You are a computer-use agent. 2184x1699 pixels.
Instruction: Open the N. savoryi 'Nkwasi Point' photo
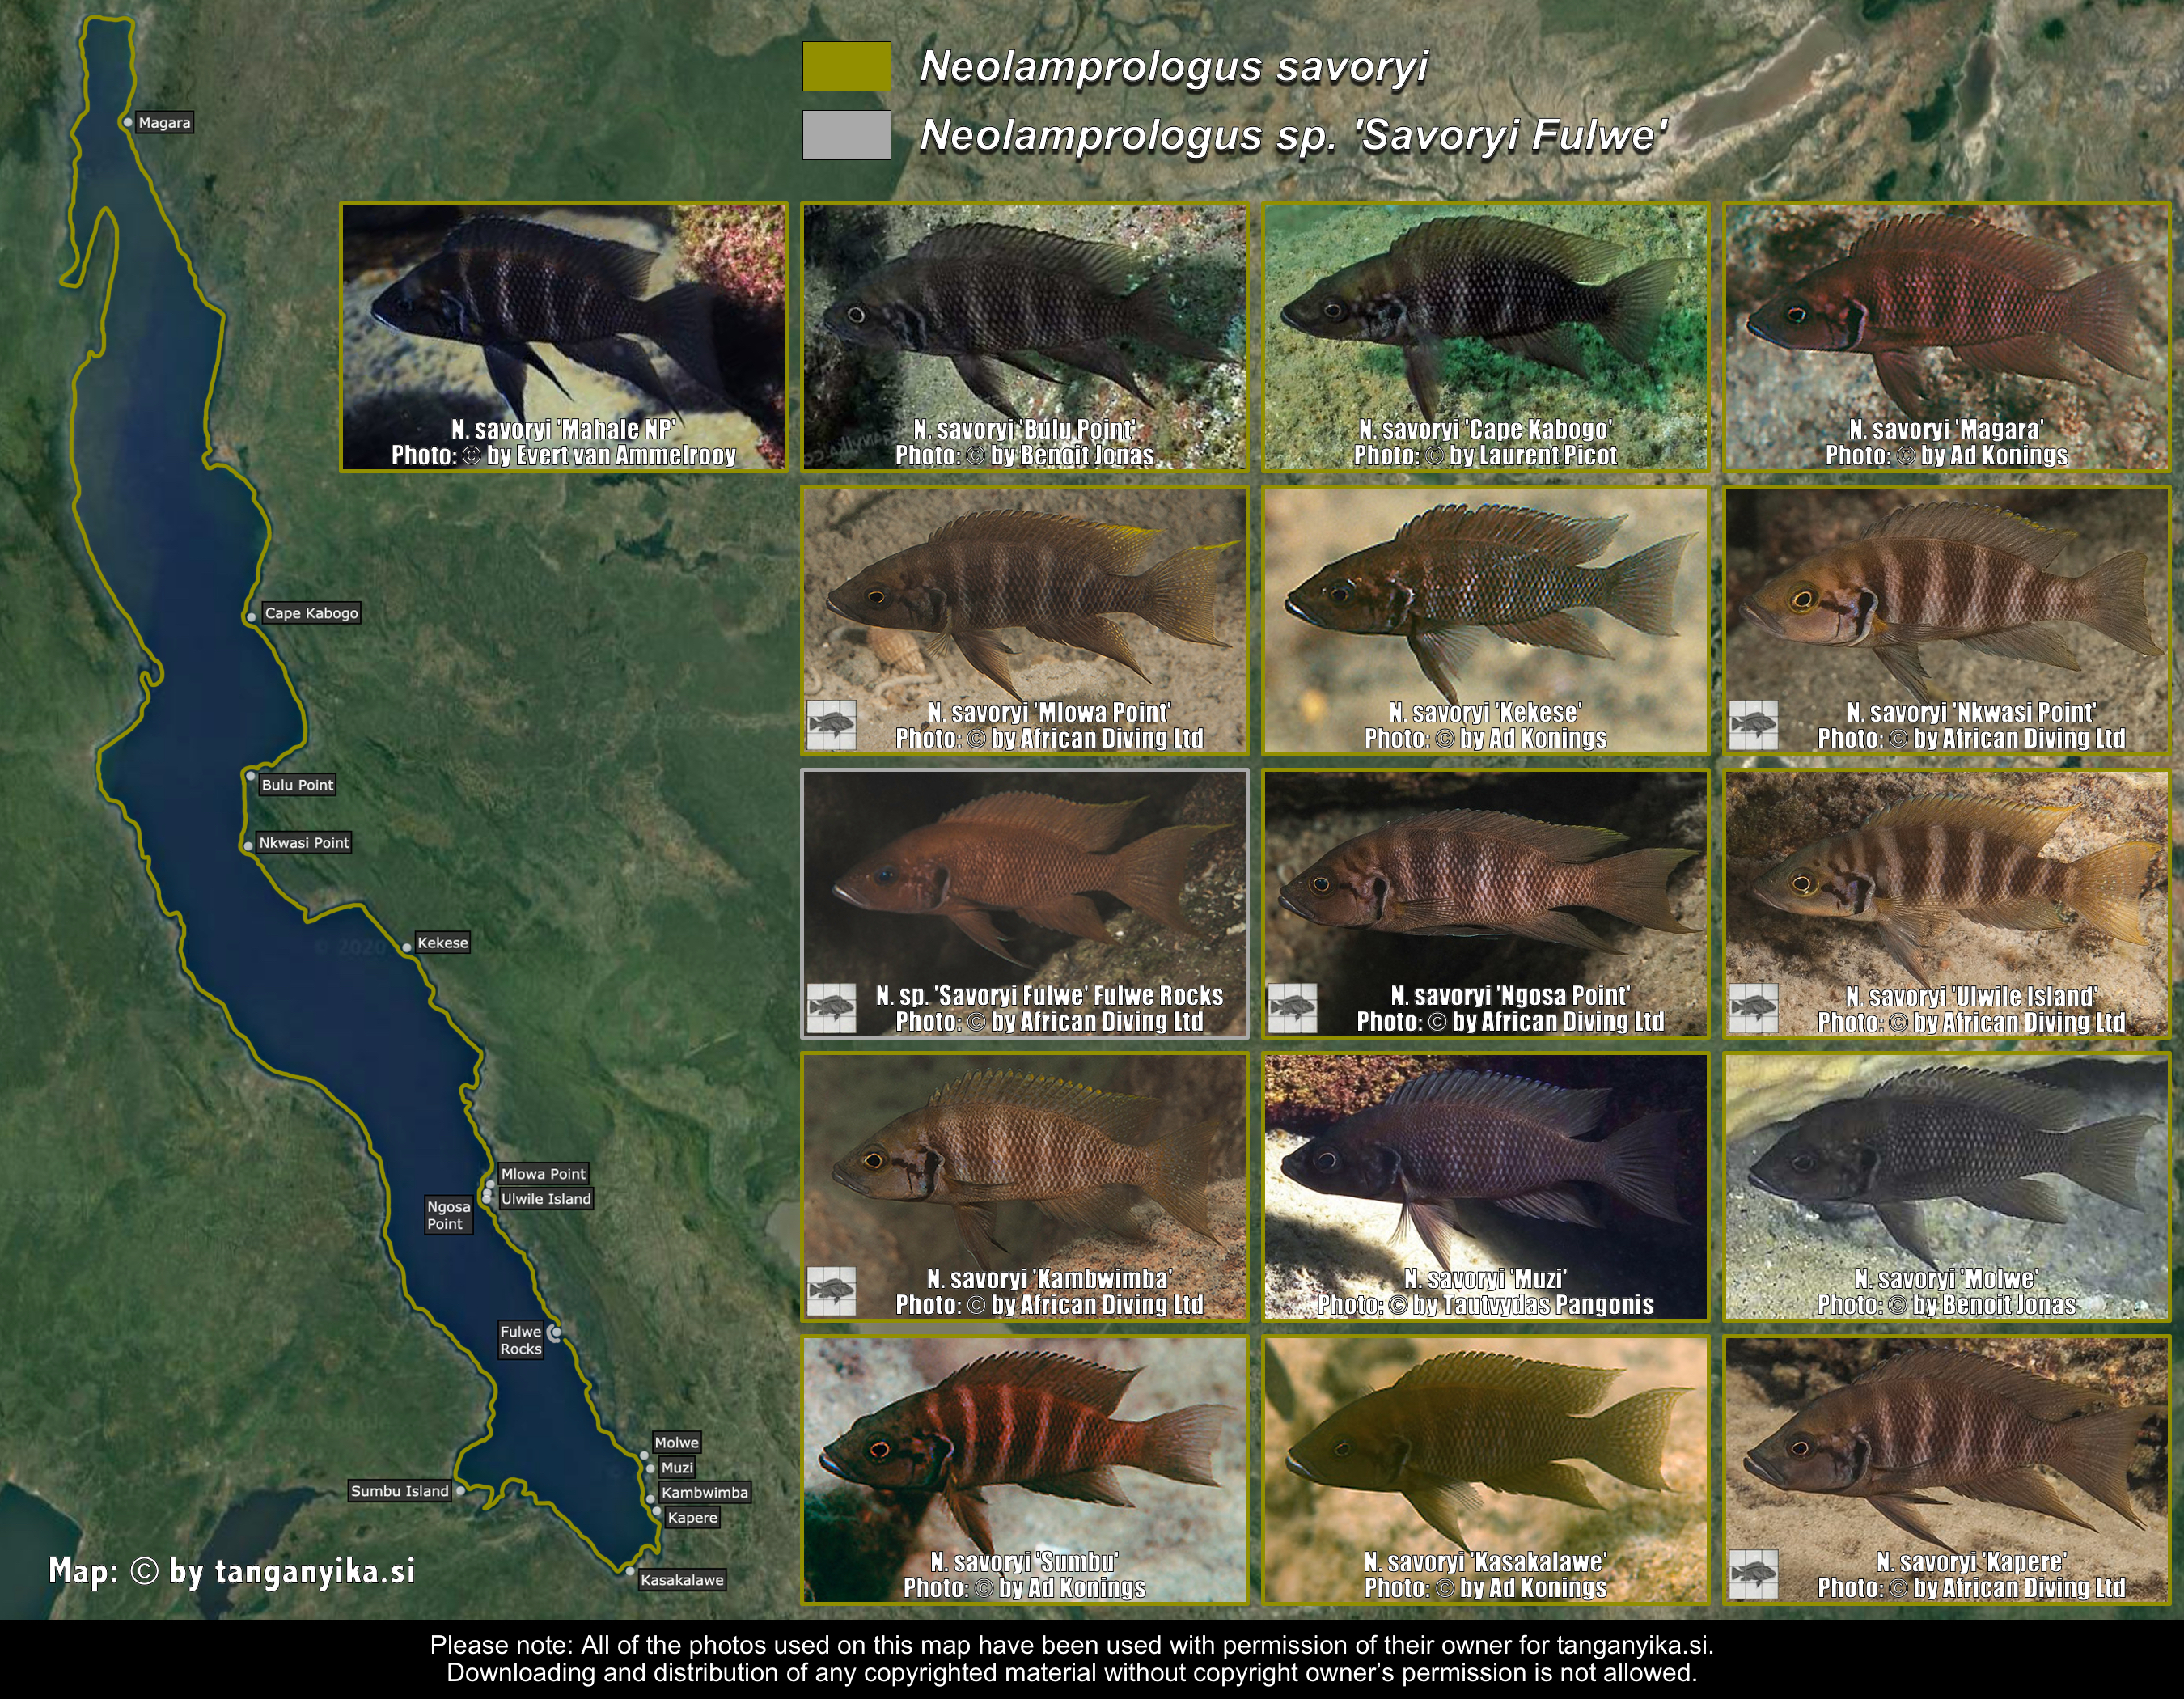coord(1947,620)
